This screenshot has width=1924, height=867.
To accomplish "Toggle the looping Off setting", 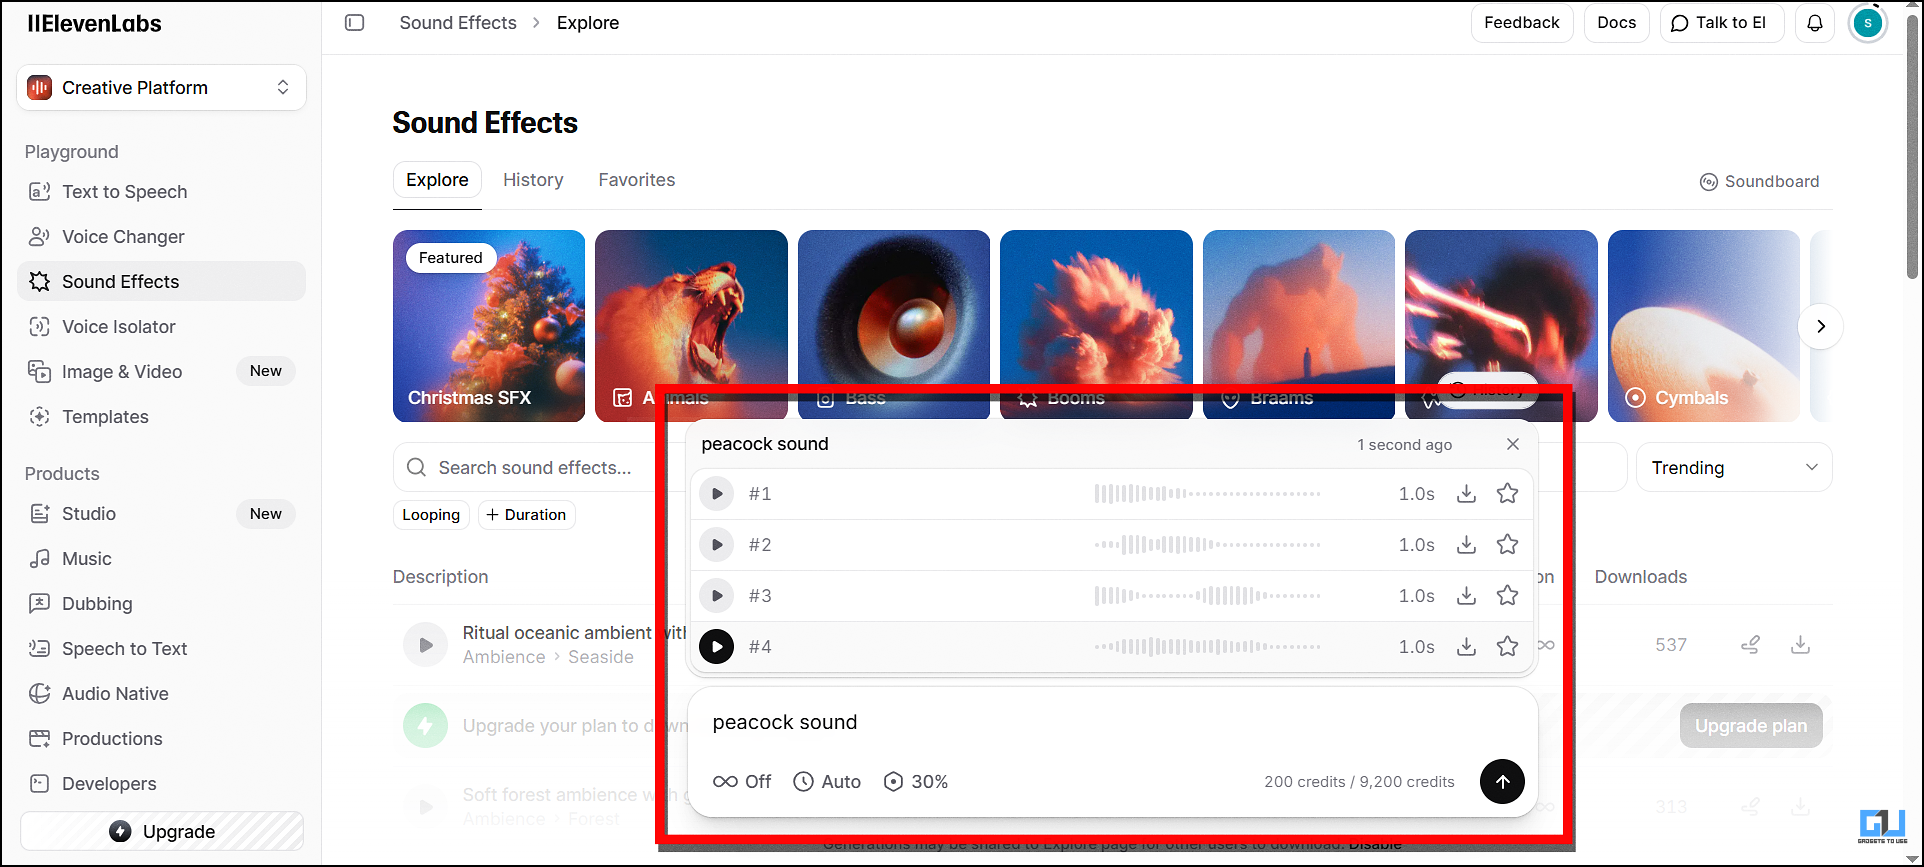I will pyautogui.click(x=742, y=782).
